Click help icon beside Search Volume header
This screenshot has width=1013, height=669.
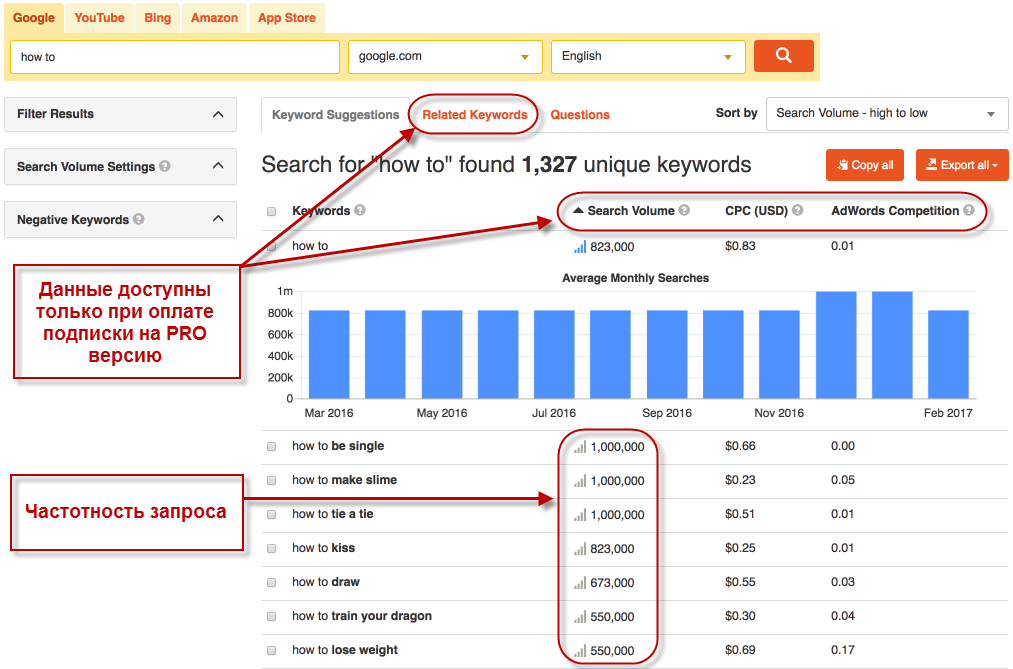point(684,210)
